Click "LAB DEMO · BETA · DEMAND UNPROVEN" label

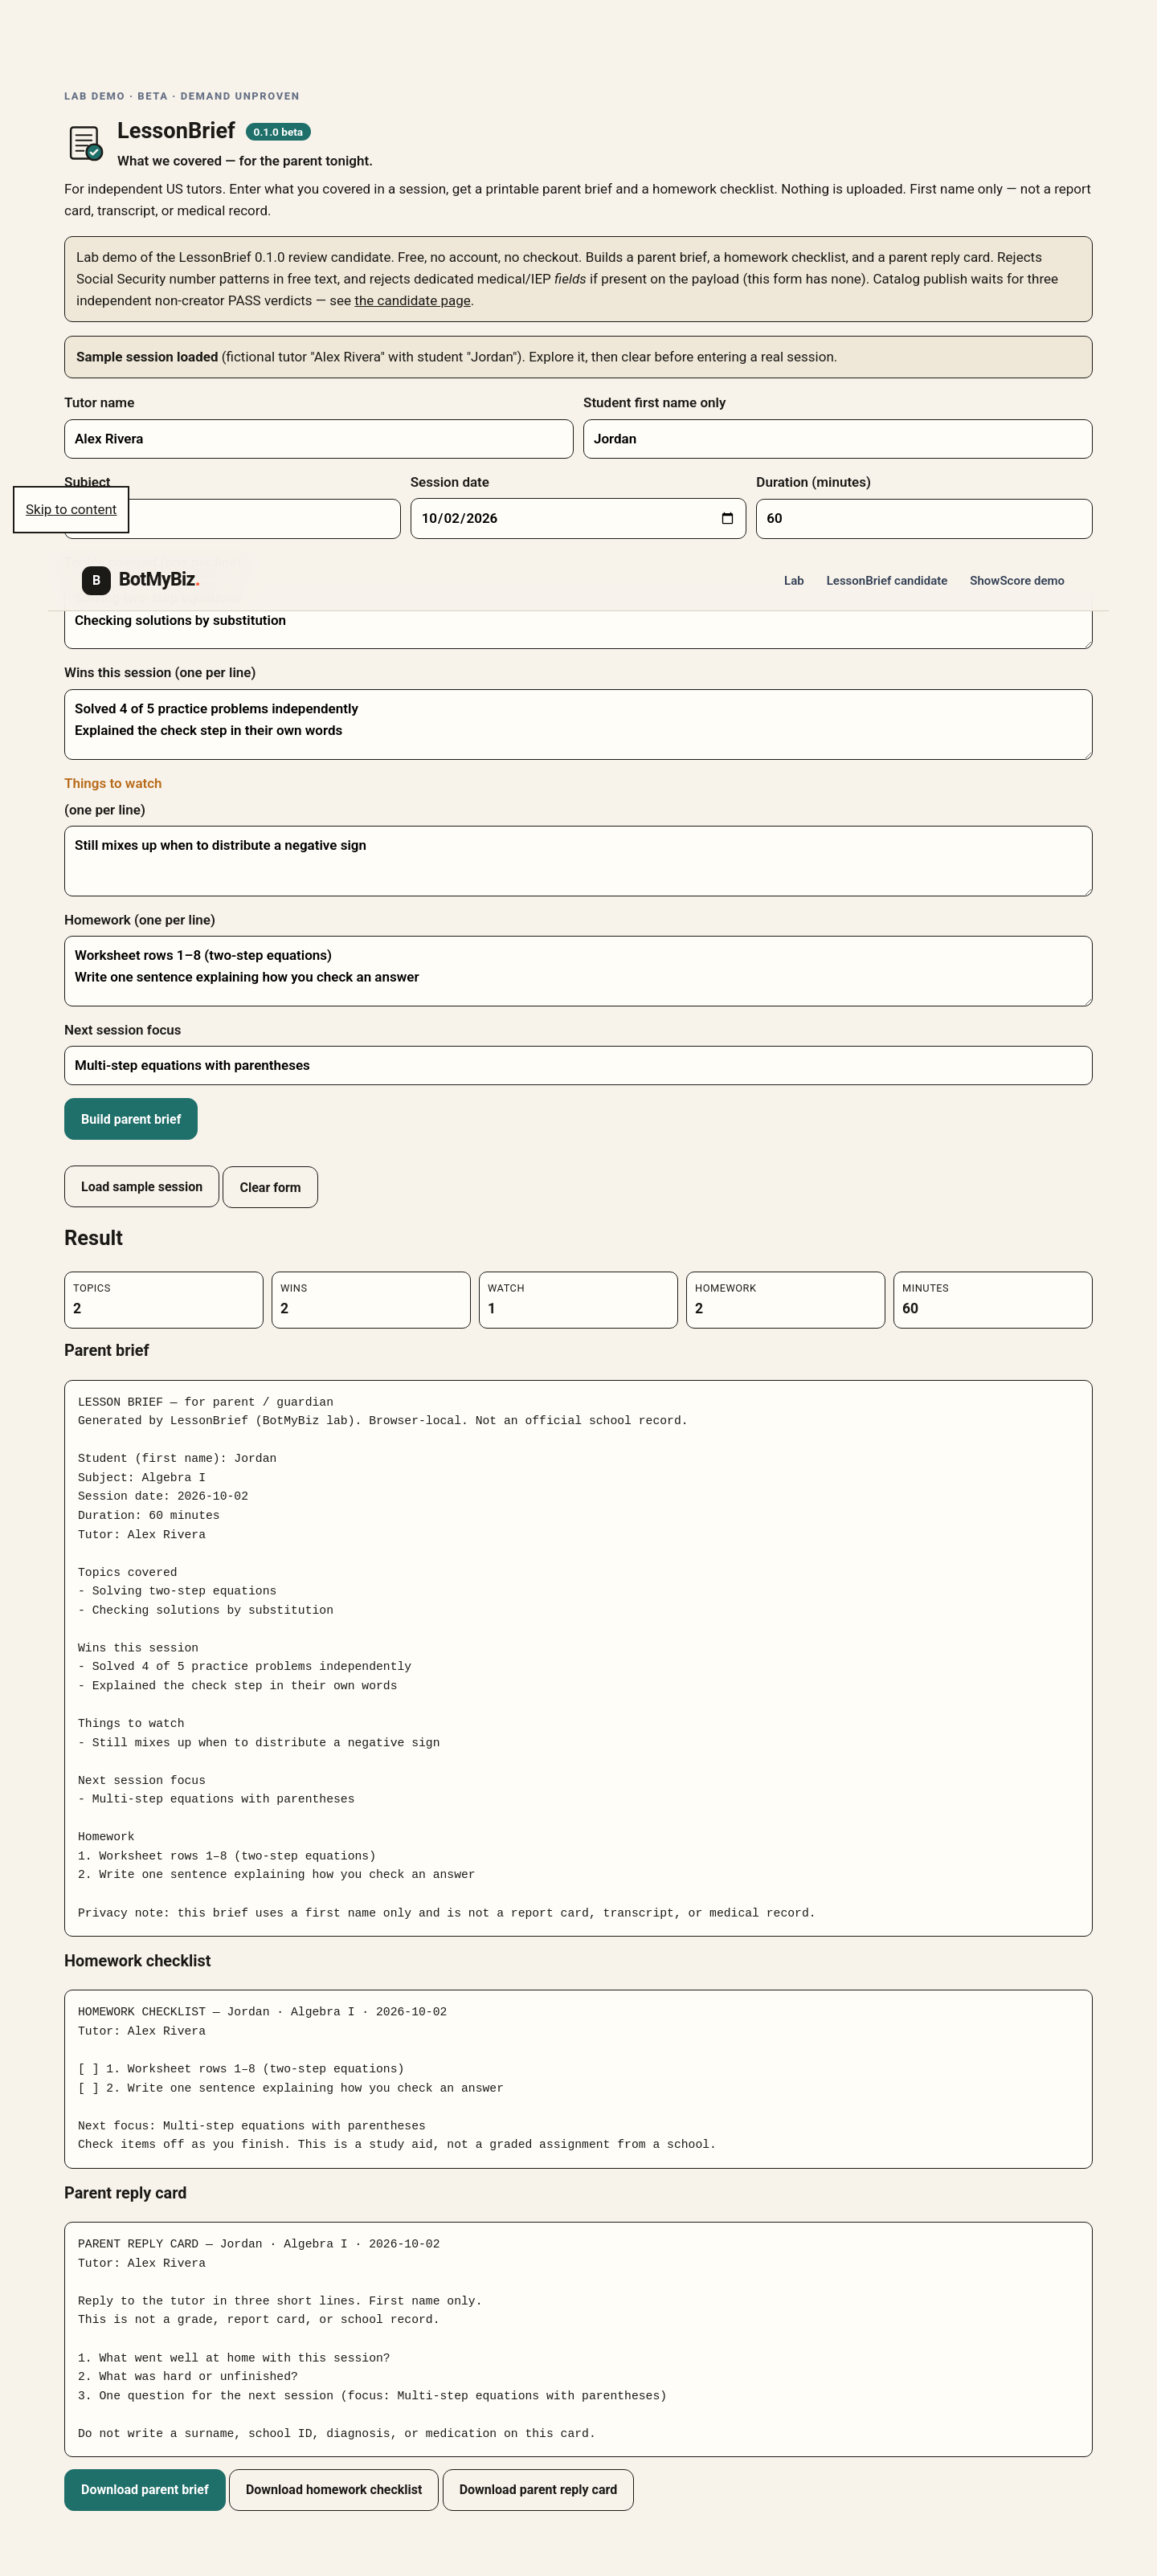pyautogui.click(x=182, y=96)
